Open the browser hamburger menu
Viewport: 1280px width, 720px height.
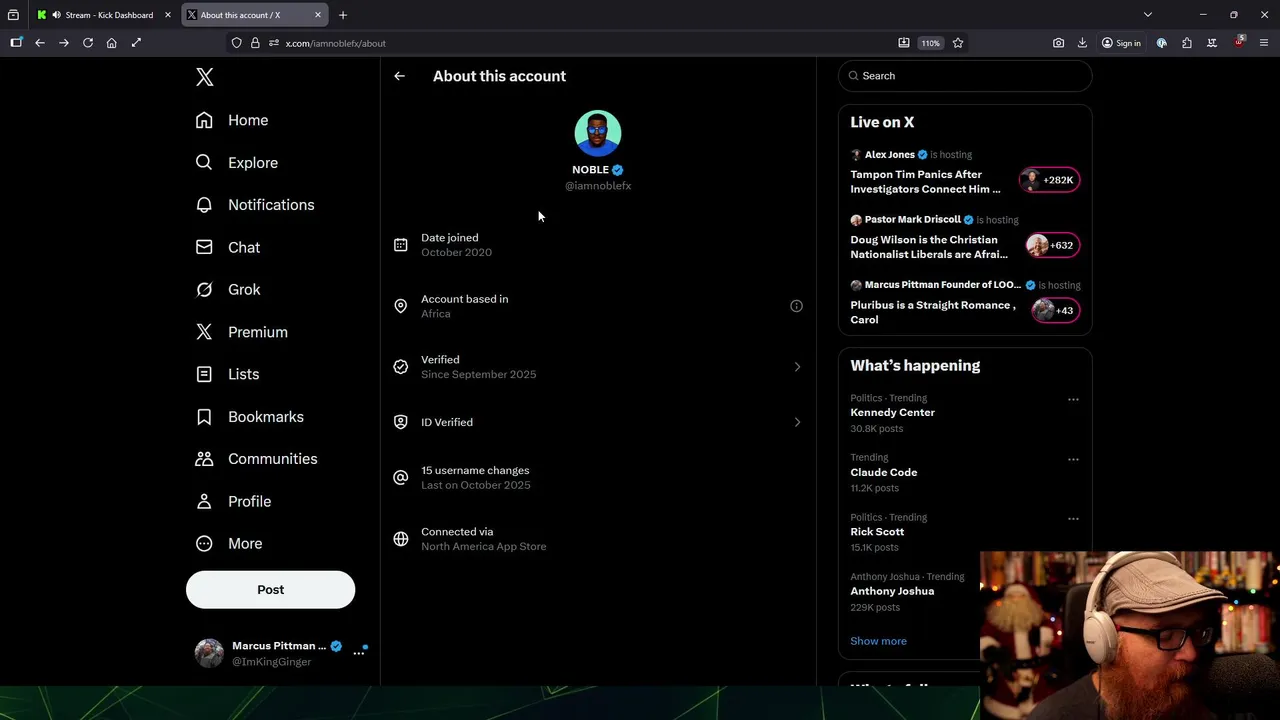1264,43
